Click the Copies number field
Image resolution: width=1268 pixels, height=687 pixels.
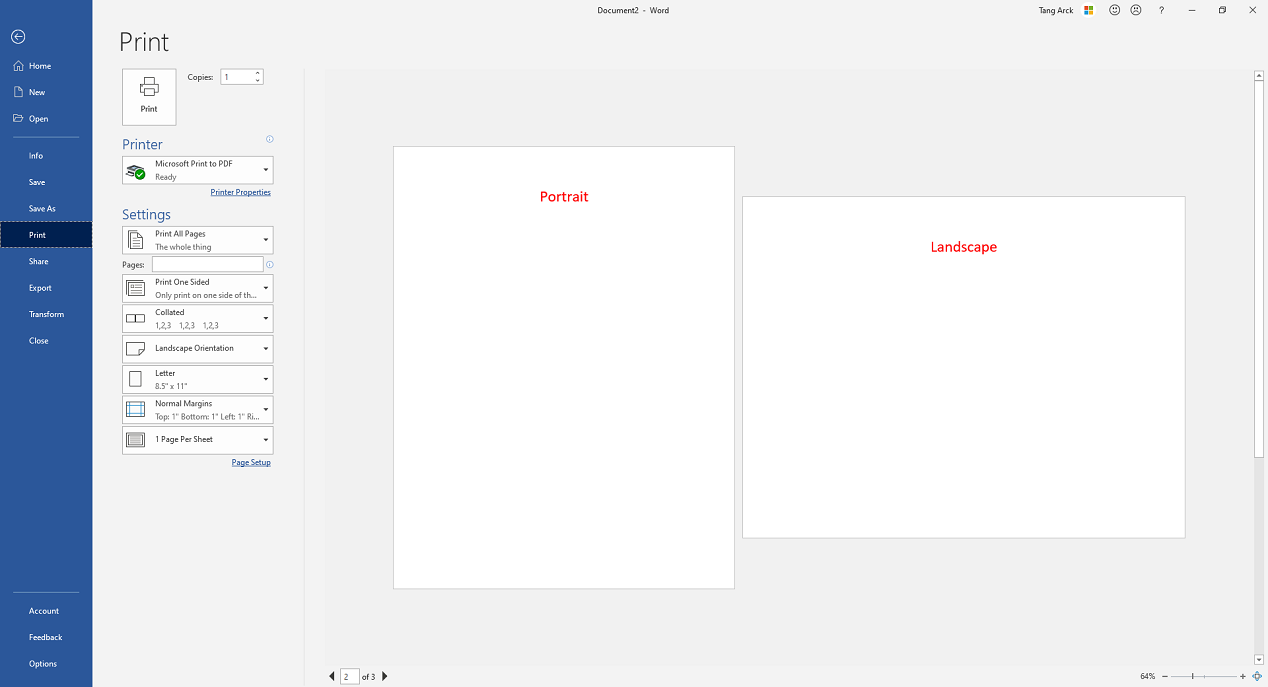(x=237, y=77)
